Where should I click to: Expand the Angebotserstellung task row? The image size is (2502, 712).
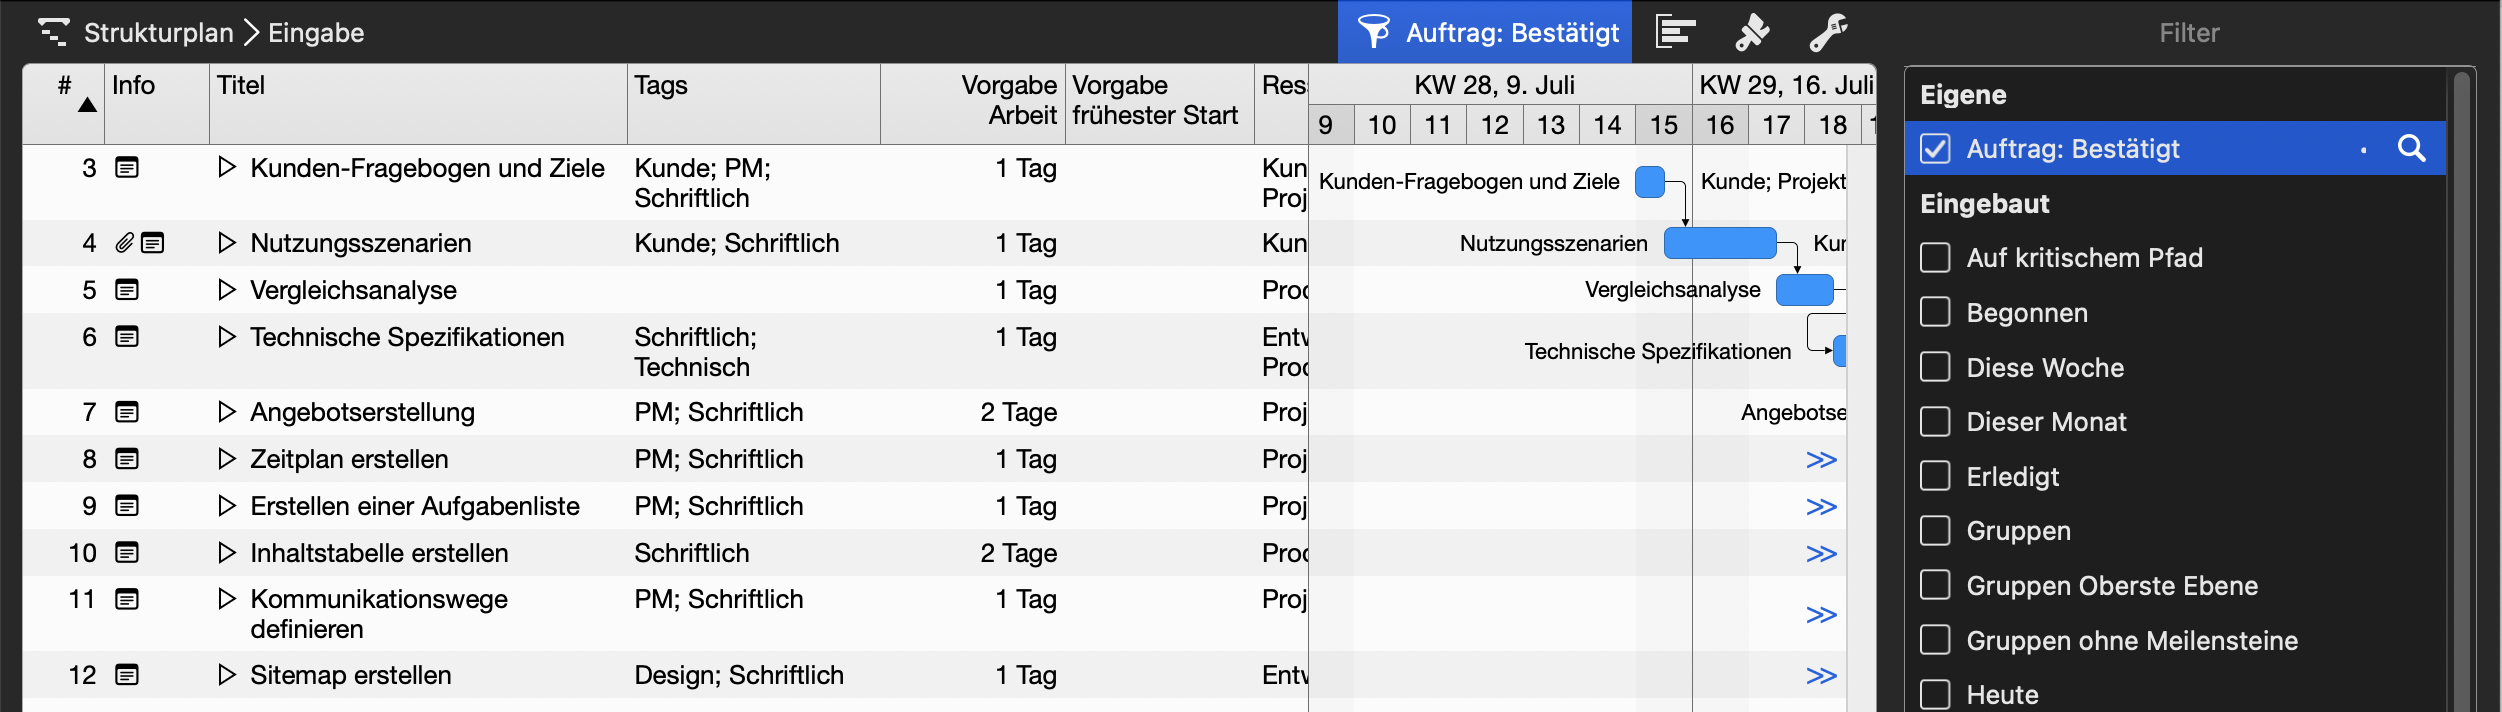[226, 411]
